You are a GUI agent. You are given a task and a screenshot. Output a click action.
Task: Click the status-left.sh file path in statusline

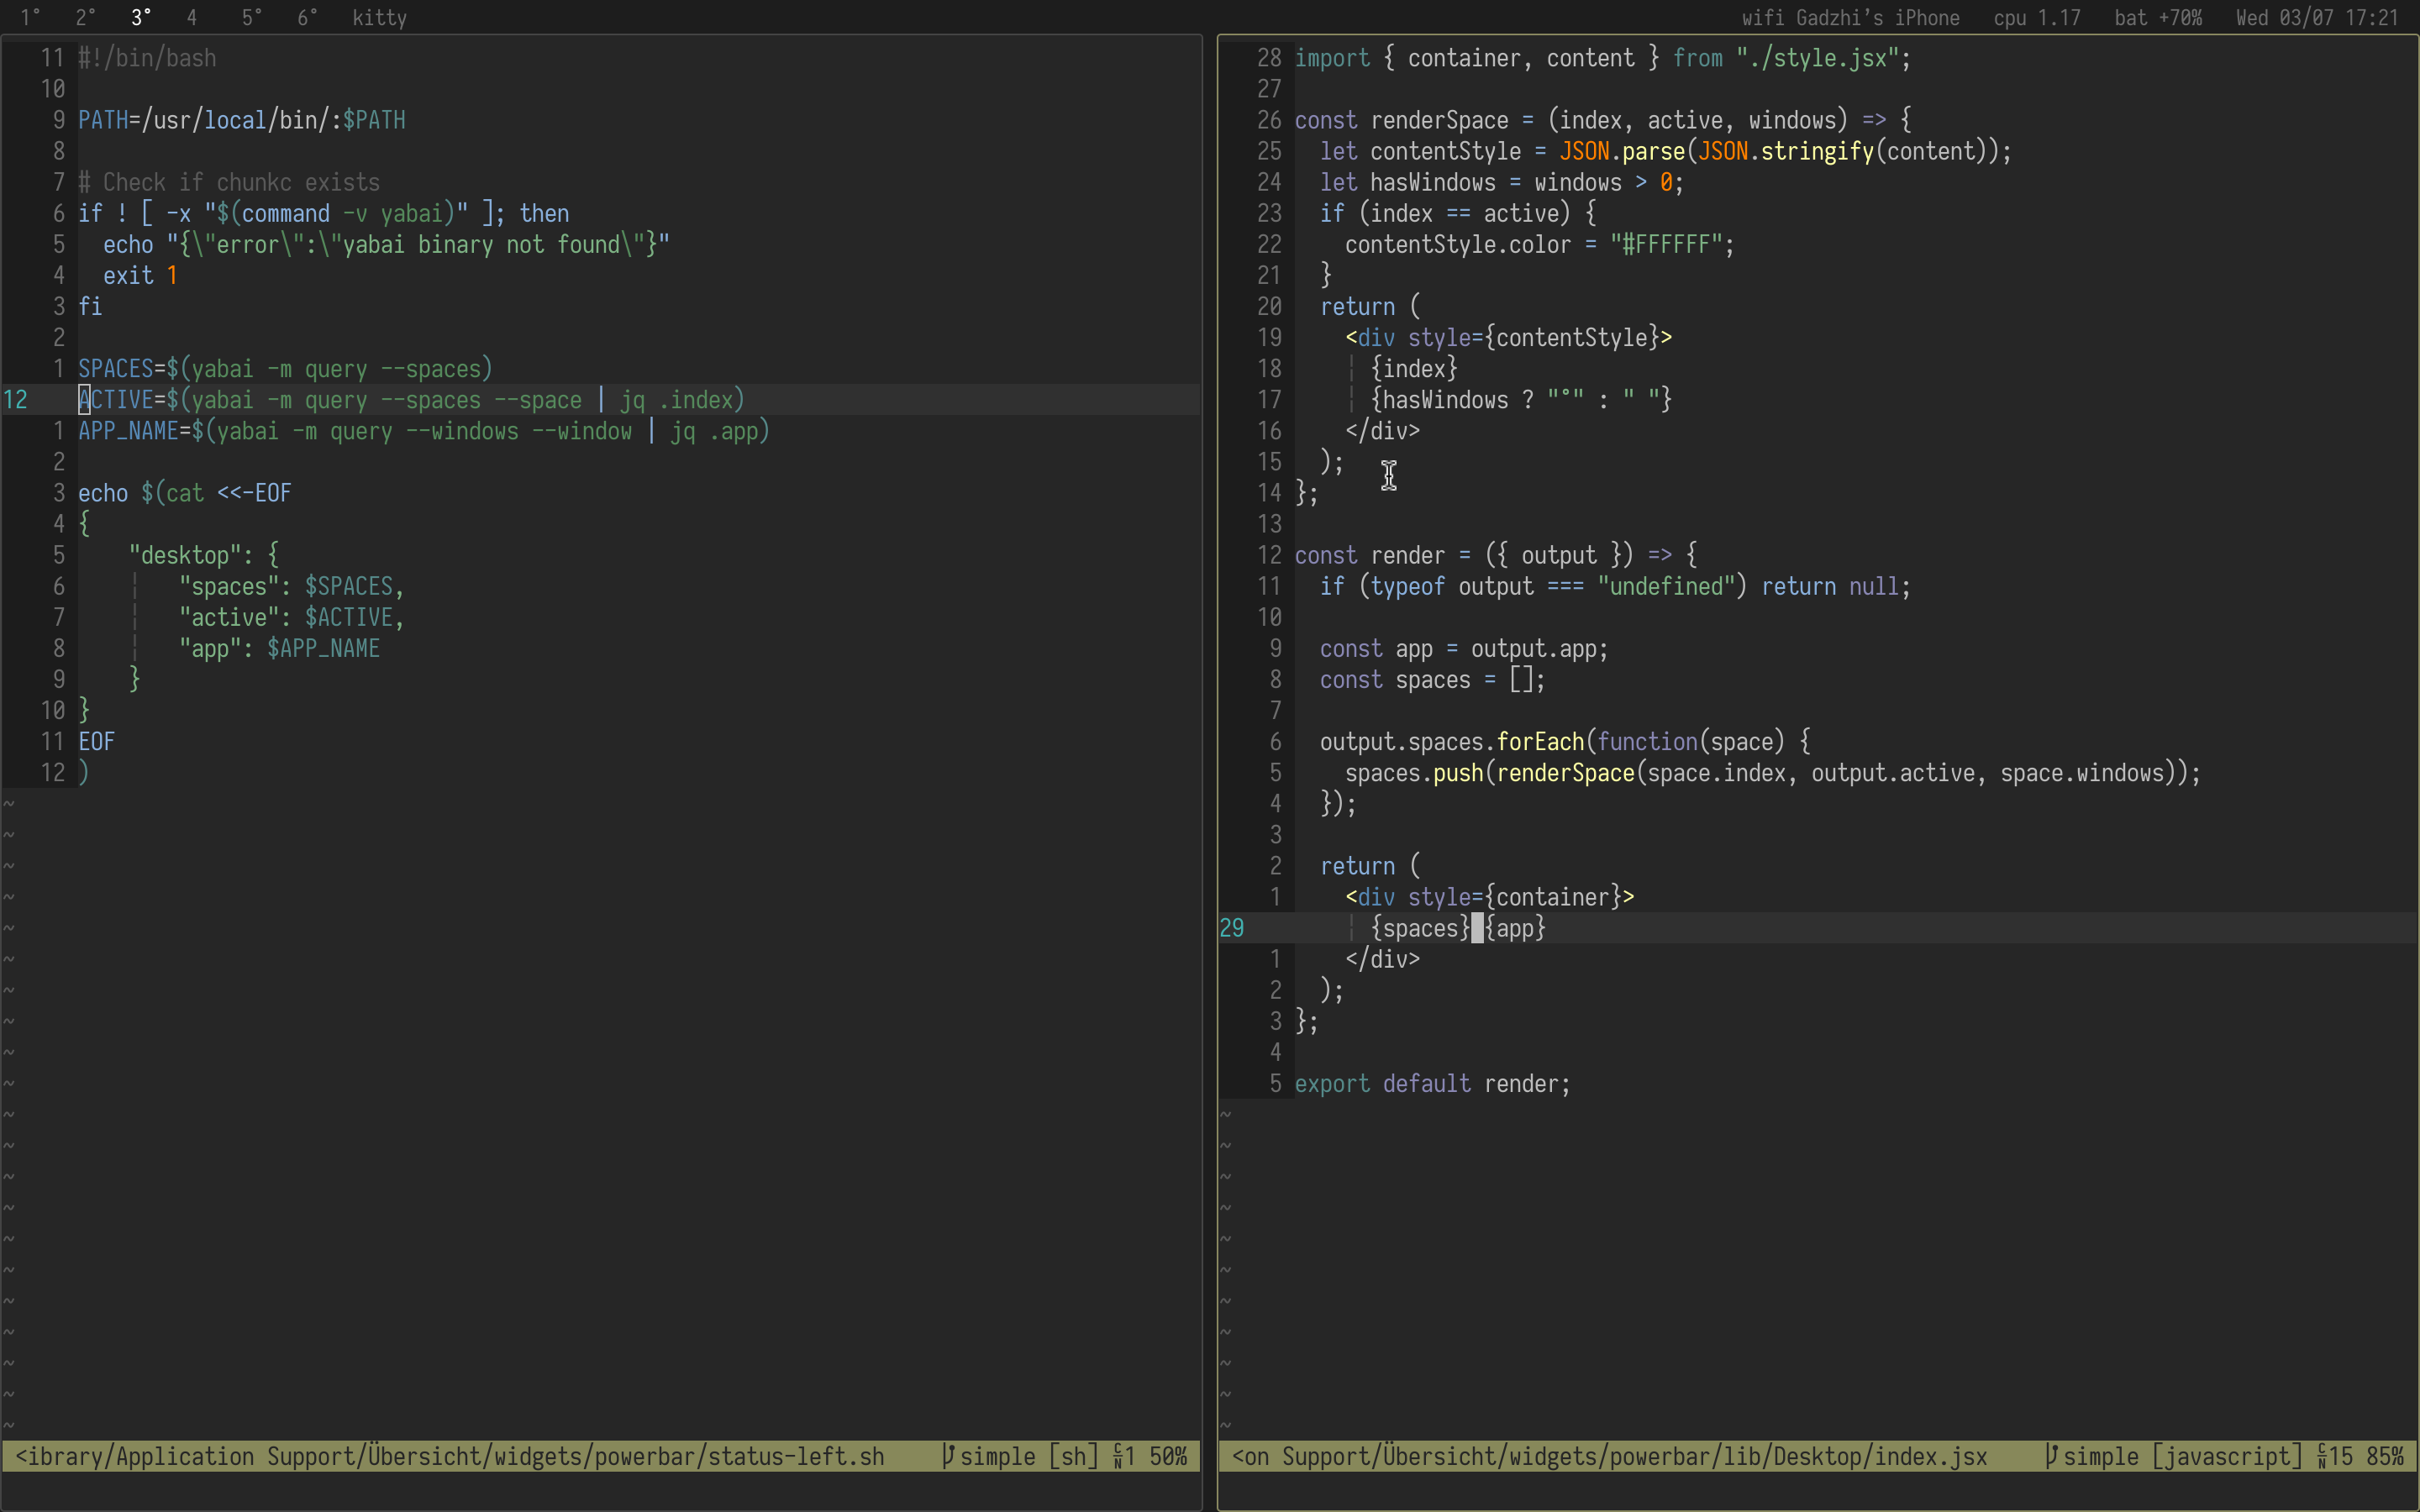pos(796,1456)
